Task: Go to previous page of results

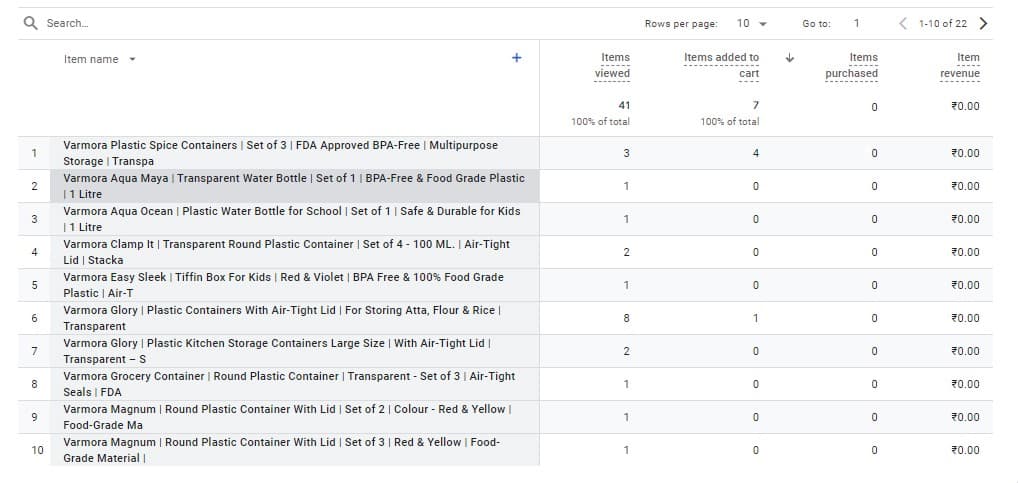Action: (x=903, y=23)
